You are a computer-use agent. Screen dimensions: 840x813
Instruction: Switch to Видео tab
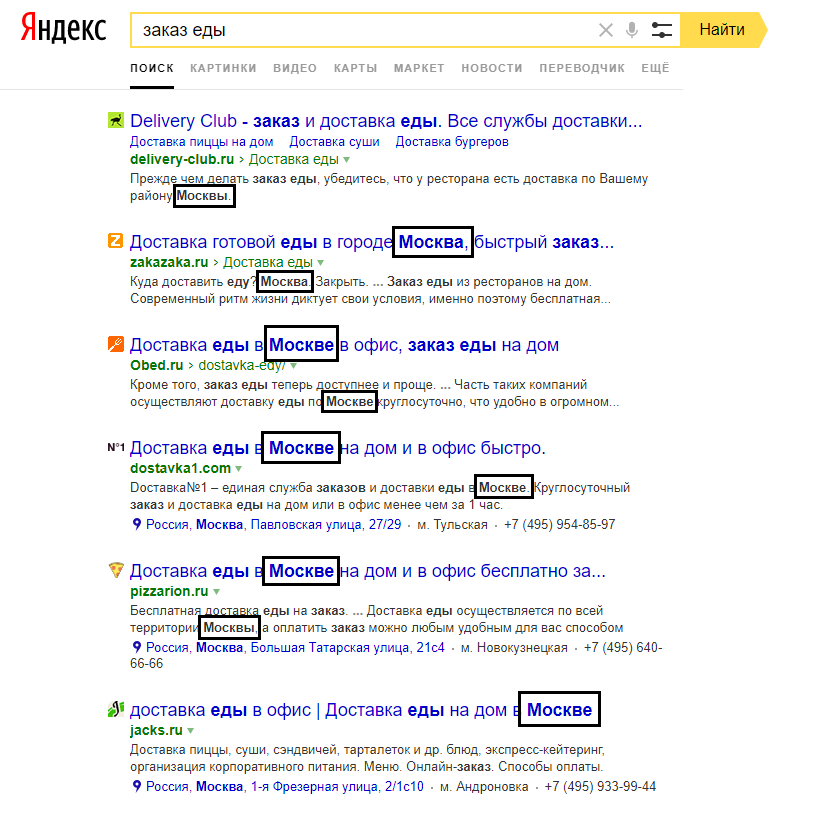(x=295, y=68)
